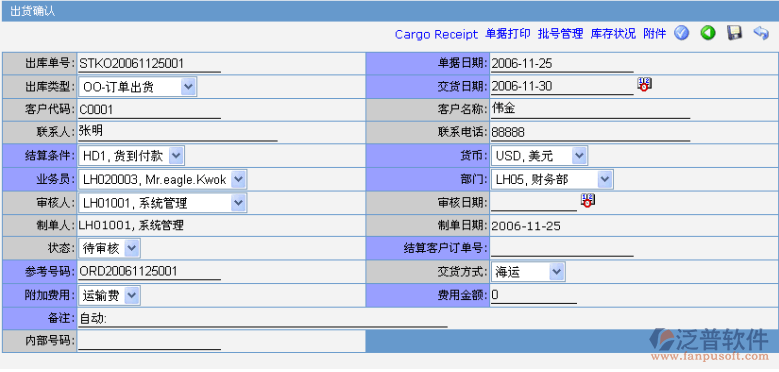The image size is (779, 372).
Task: Click the 单据打印 print link
Action: pos(508,34)
